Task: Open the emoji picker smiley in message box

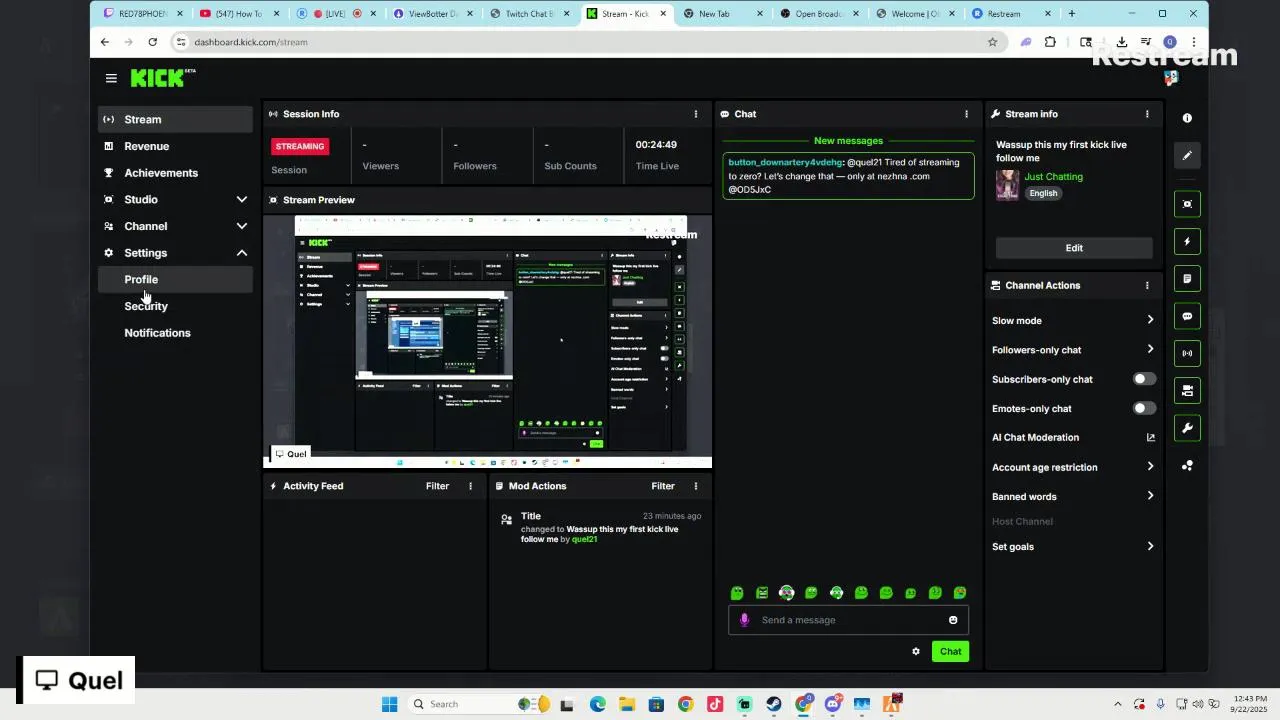Action: (x=953, y=620)
